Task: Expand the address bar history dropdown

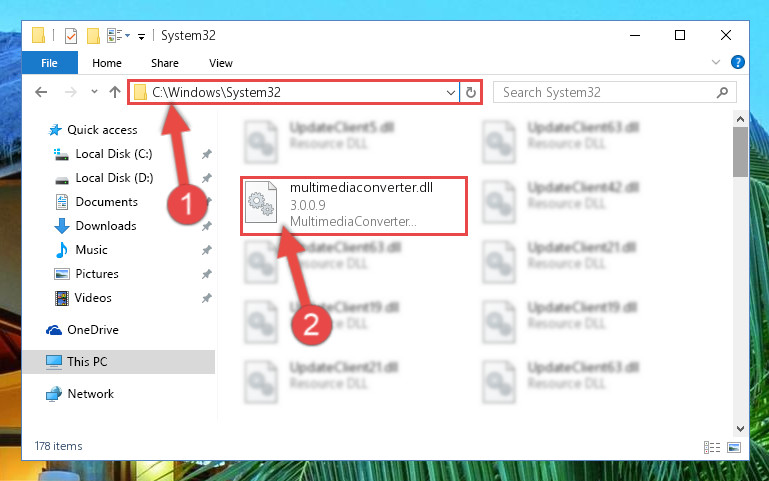Action: pyautogui.click(x=451, y=92)
